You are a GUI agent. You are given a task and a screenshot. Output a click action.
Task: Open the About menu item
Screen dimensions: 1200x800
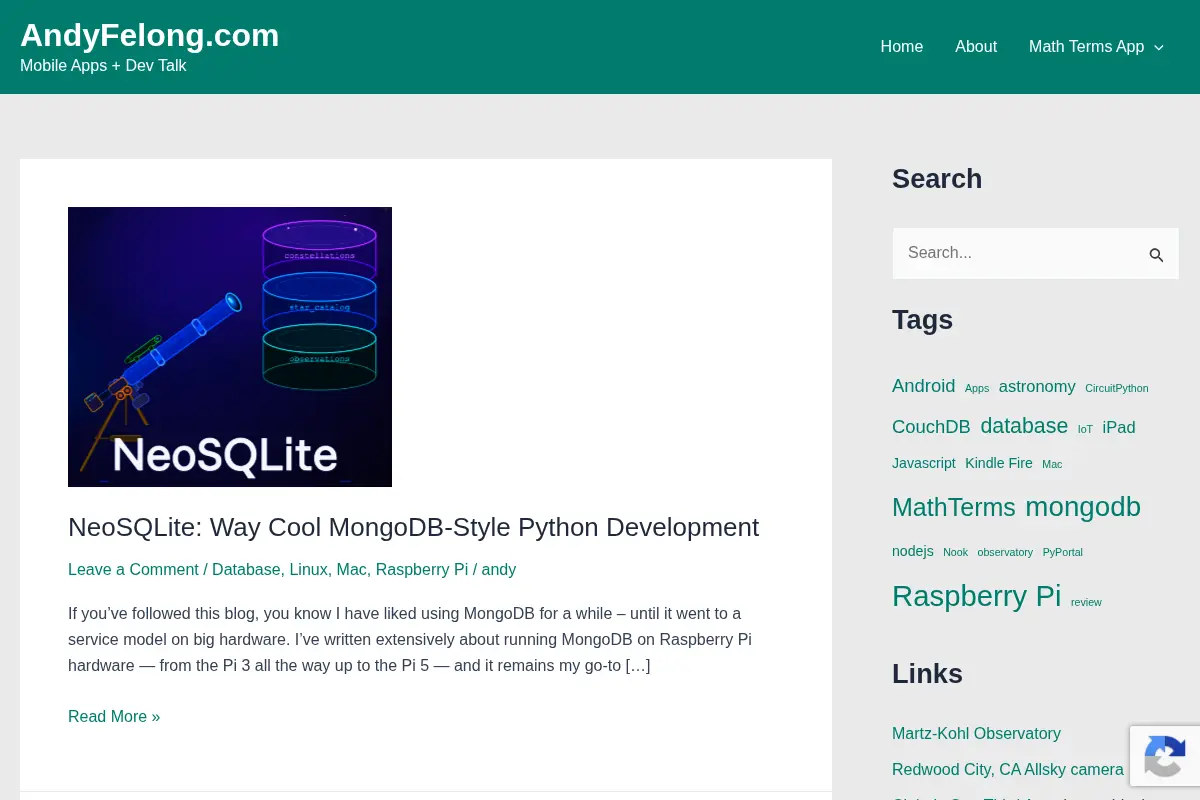976,47
